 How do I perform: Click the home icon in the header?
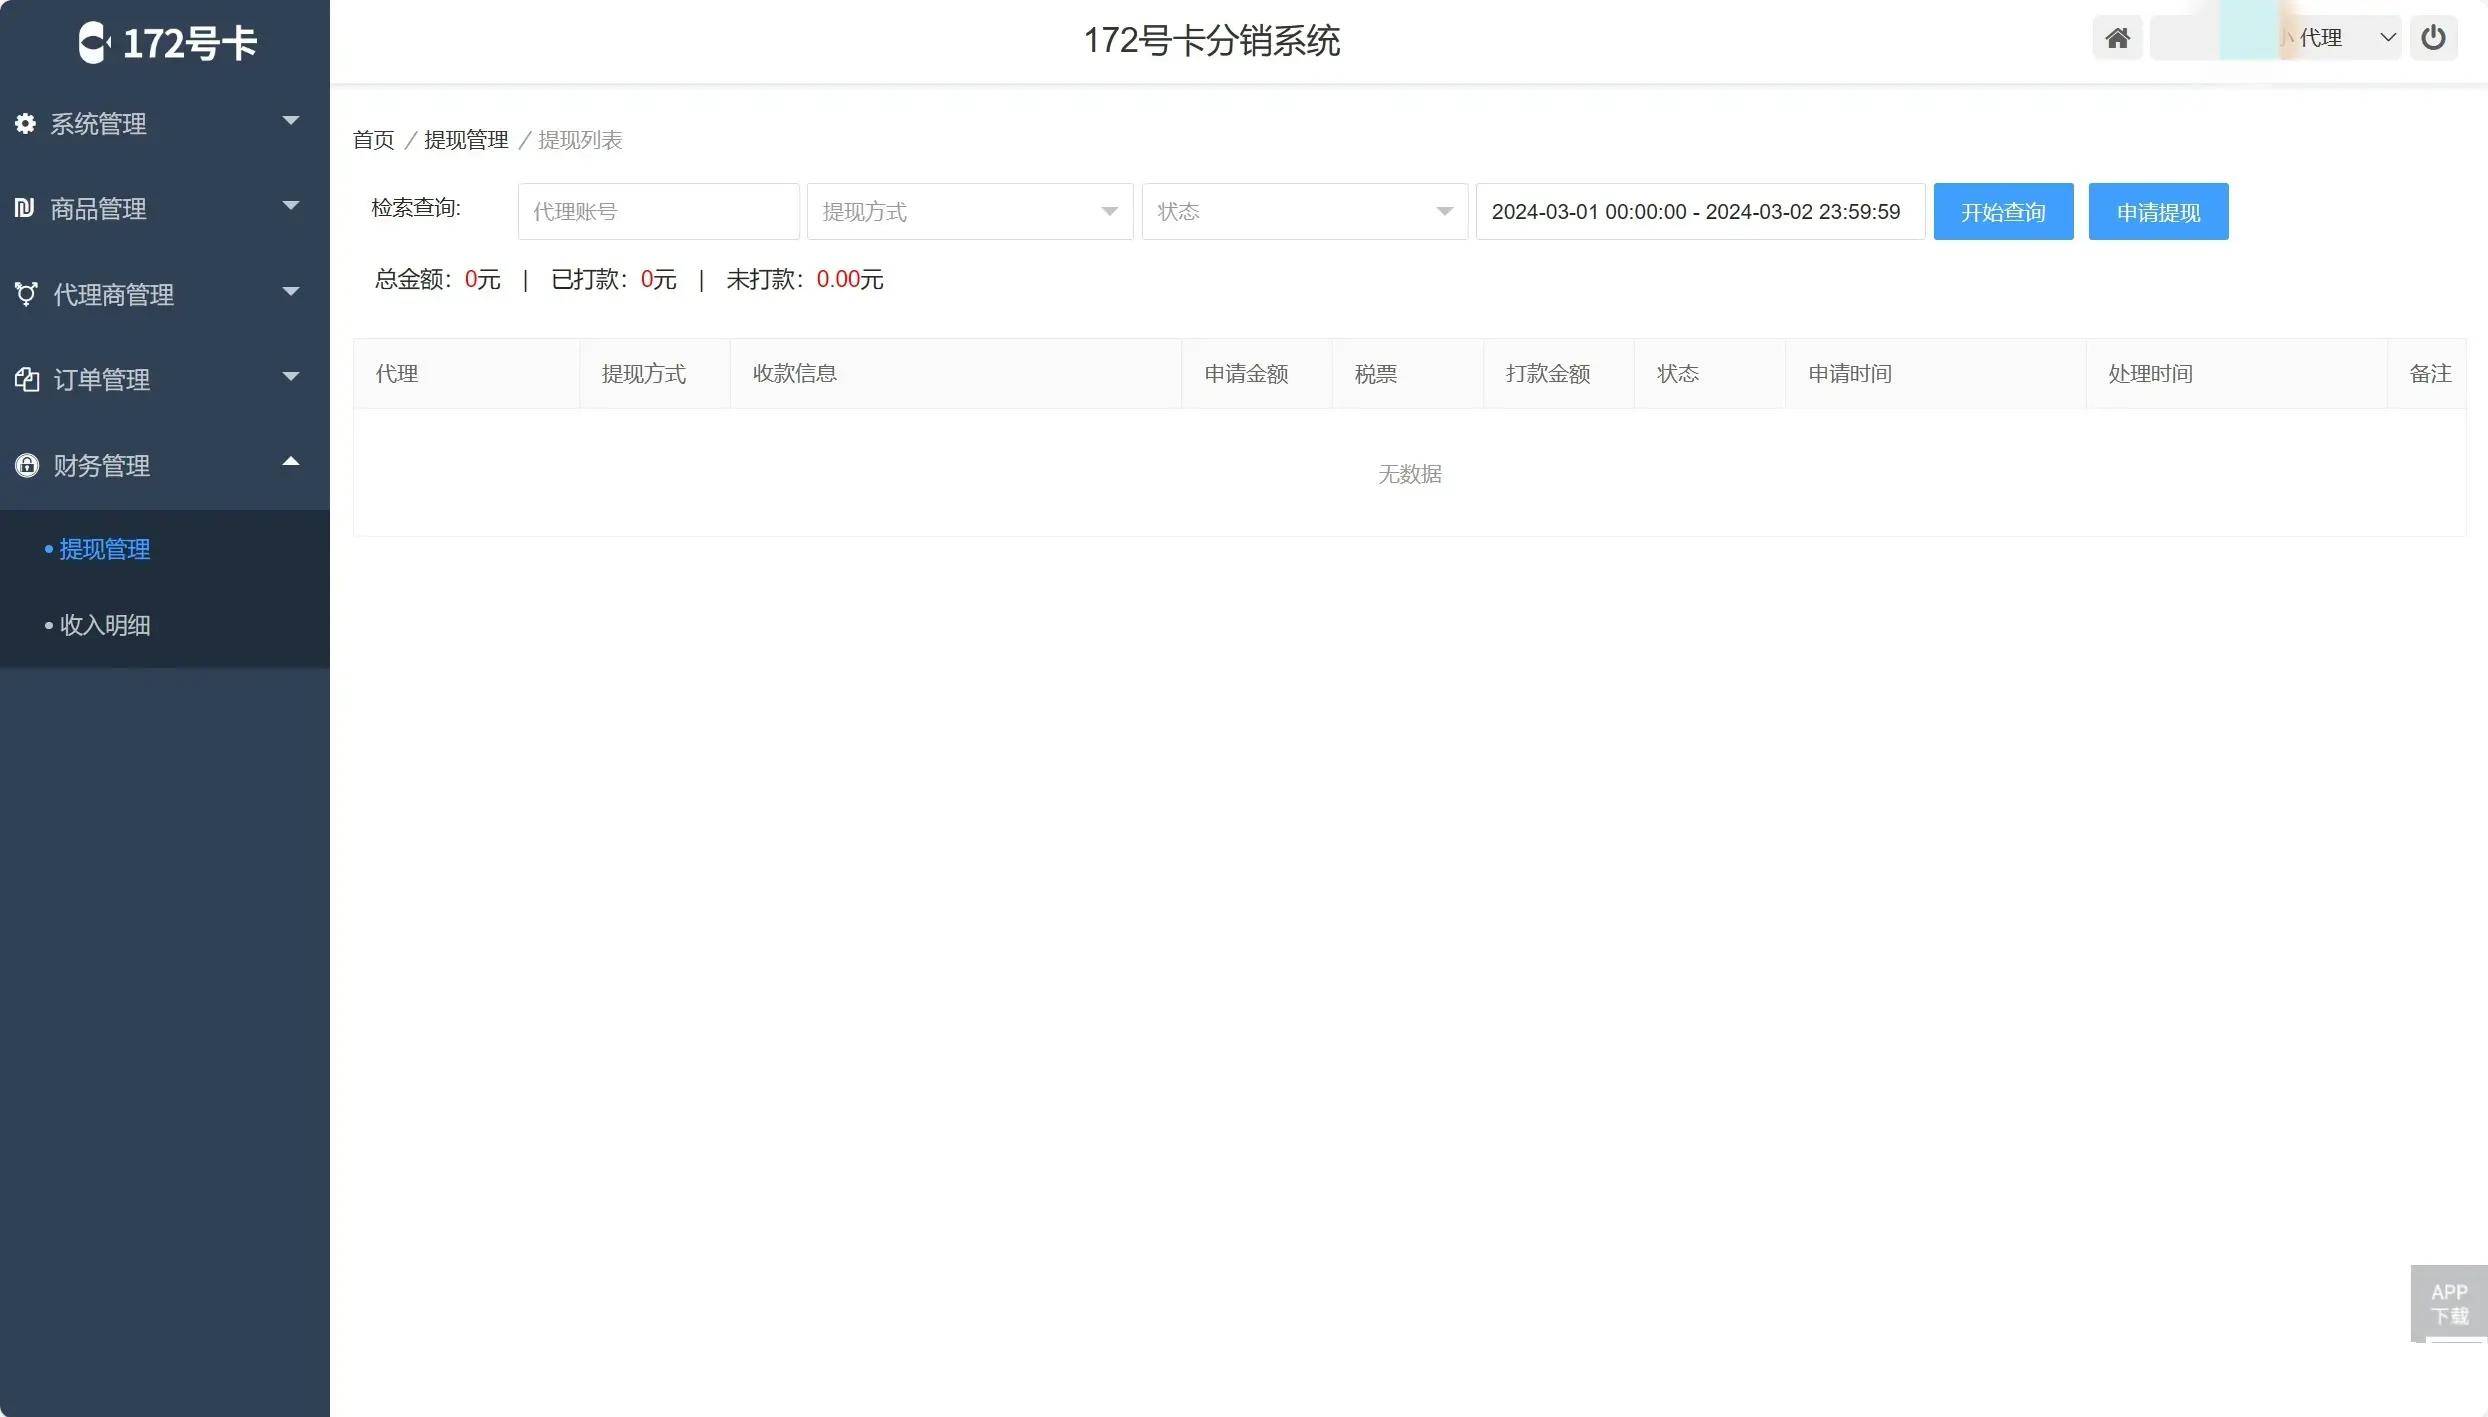[x=2117, y=38]
